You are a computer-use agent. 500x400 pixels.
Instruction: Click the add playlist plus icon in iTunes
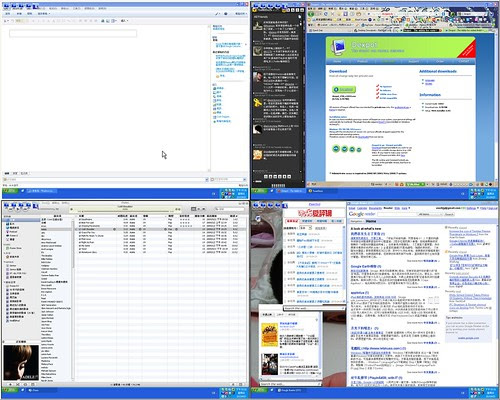10,384
